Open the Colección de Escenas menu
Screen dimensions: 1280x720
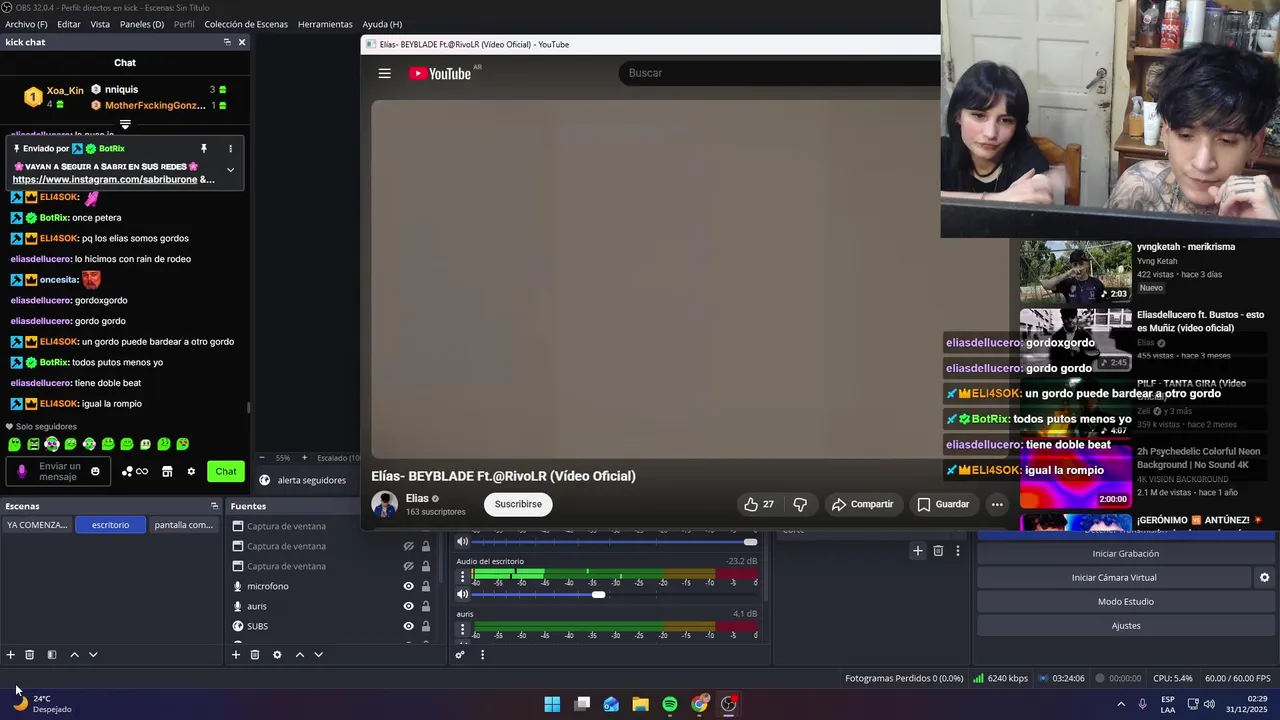click(x=246, y=24)
